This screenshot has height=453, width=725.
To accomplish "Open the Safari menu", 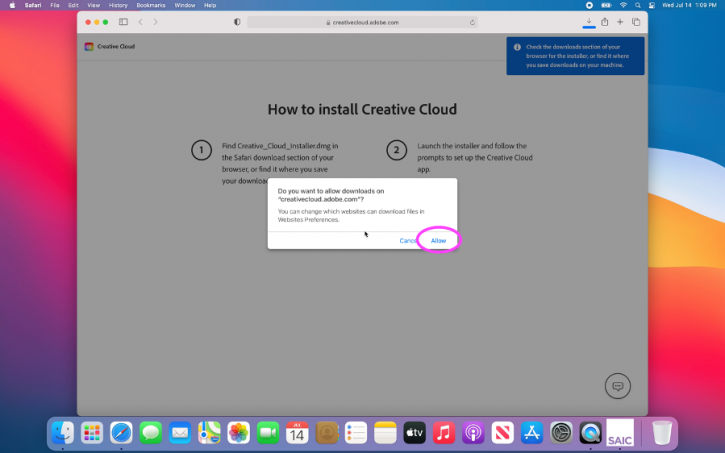I will (33, 5).
